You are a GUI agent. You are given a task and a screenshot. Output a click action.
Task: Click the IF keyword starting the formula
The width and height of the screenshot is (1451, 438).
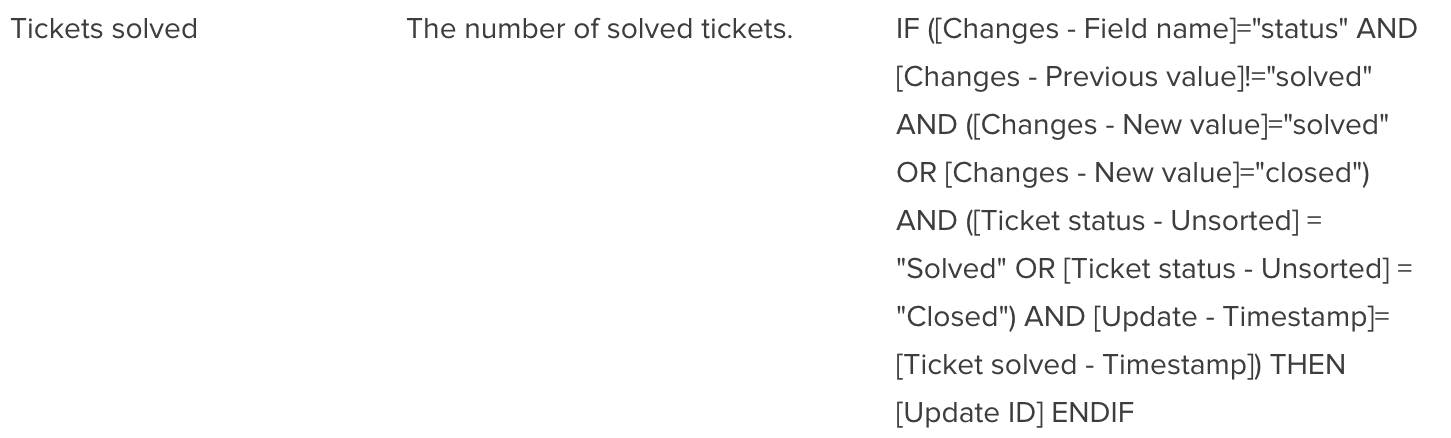tap(906, 30)
